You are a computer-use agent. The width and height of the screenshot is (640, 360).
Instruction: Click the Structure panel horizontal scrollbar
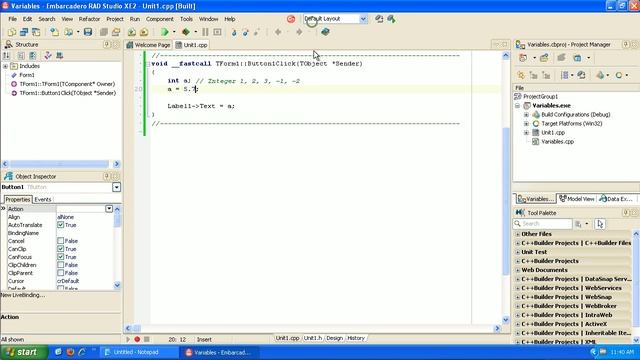pyautogui.click(x=60, y=164)
